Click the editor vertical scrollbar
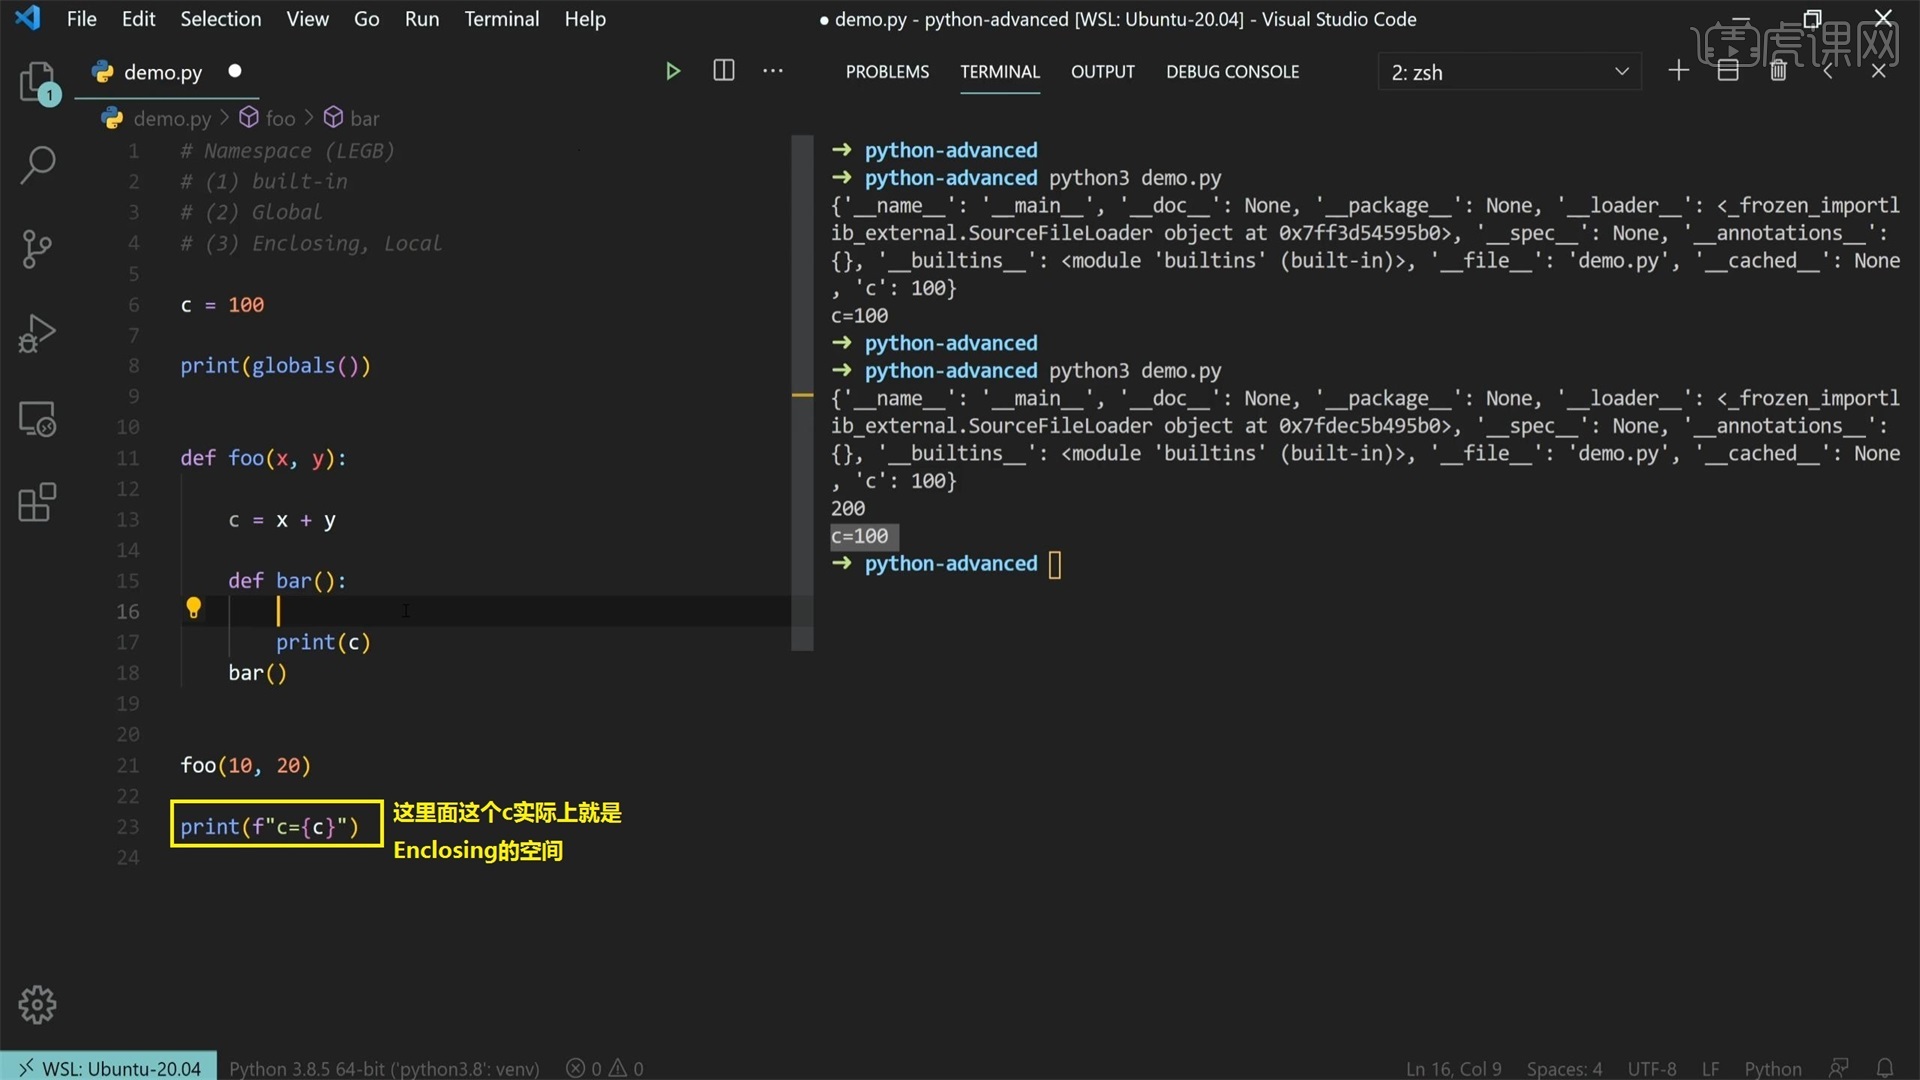This screenshot has height=1080, width=1920. pos(802,393)
